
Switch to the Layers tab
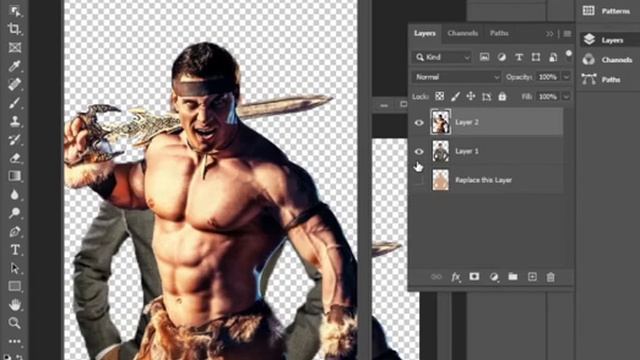pos(425,33)
